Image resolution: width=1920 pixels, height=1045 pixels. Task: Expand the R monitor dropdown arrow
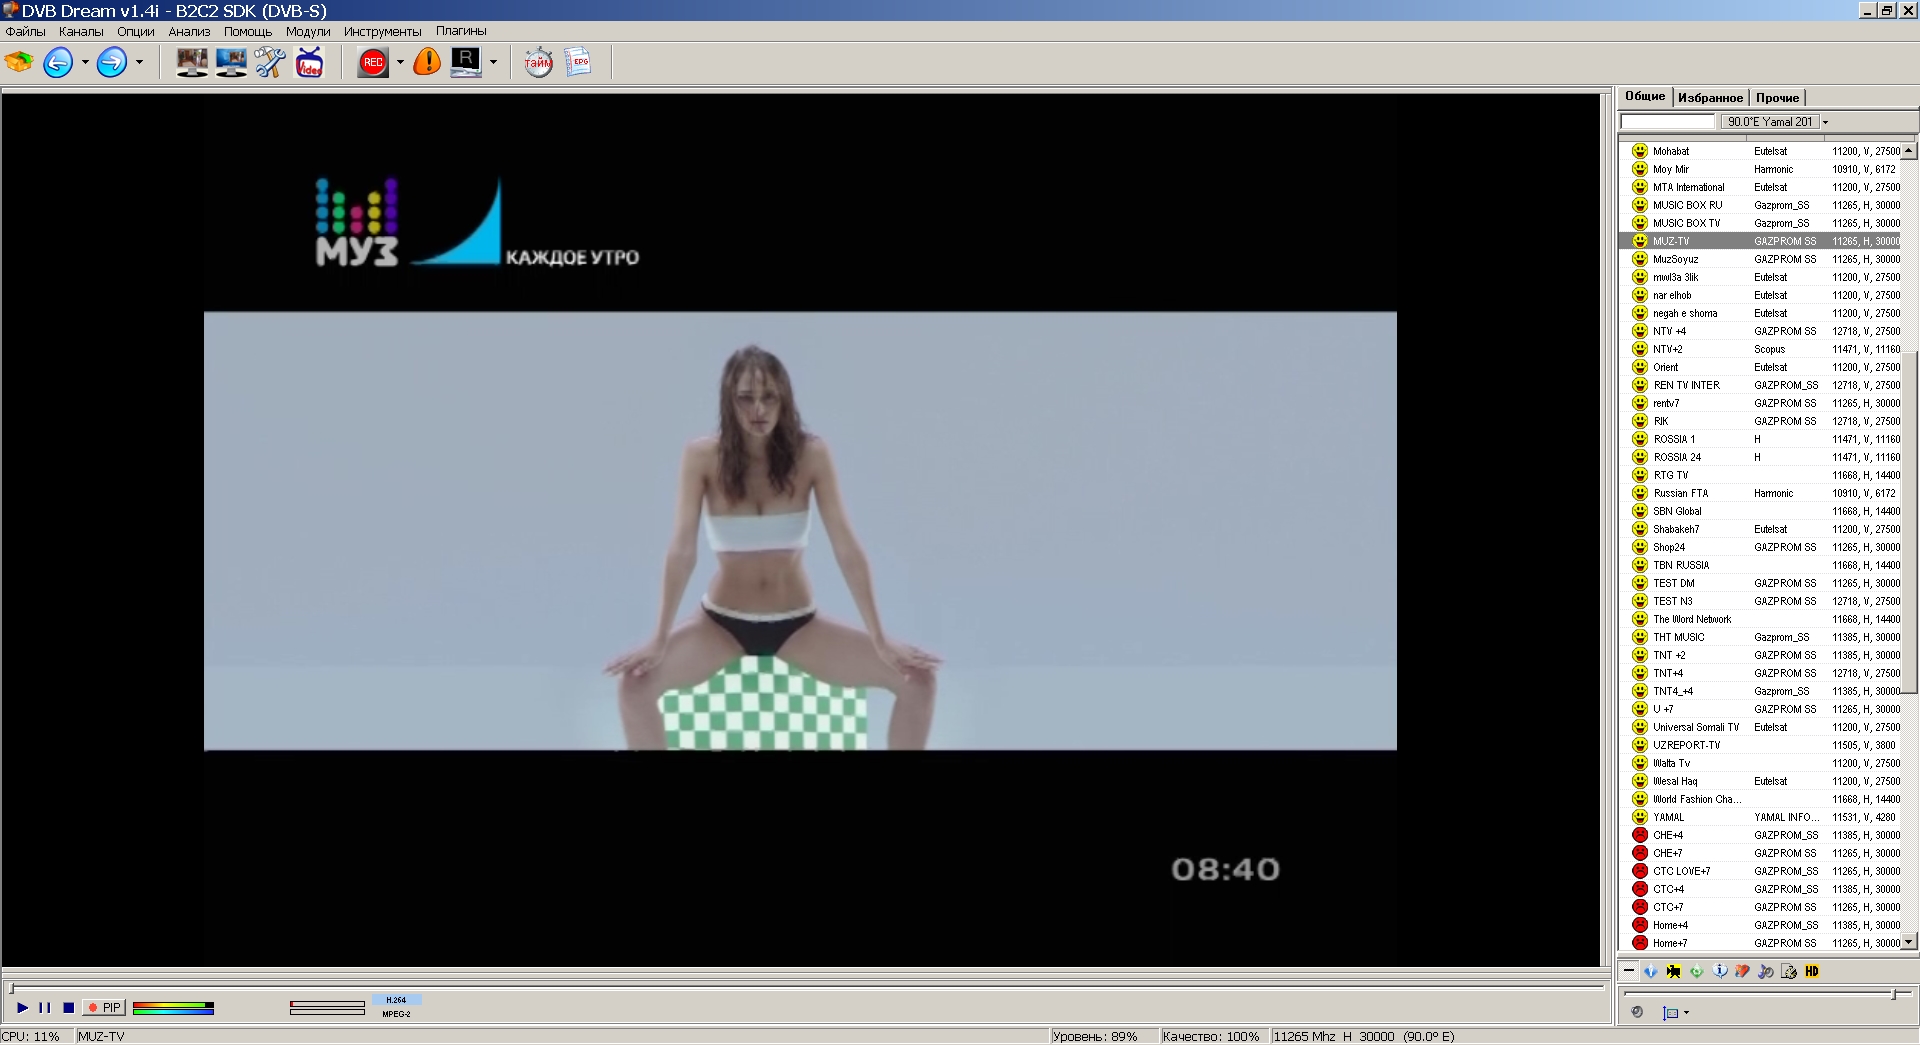[493, 62]
